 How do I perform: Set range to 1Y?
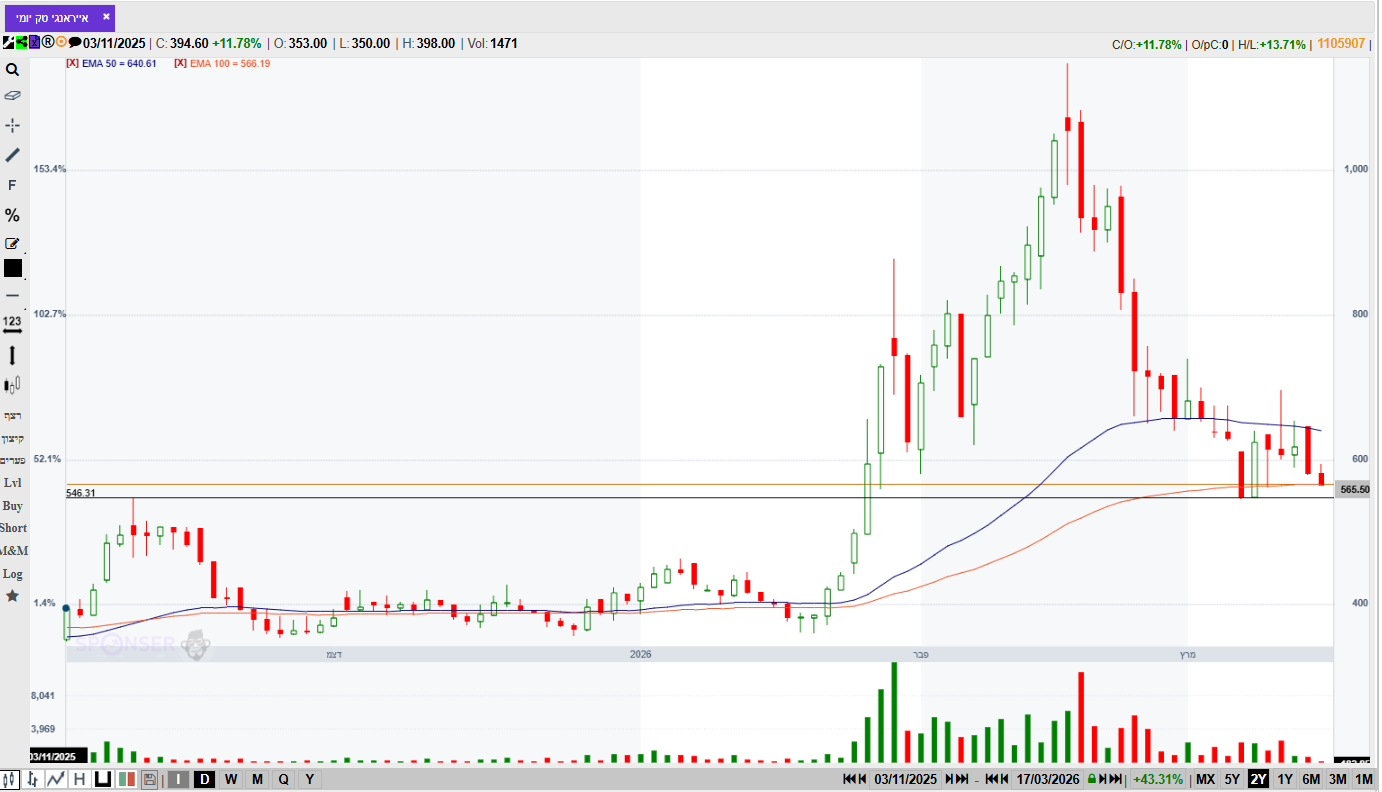[1285, 779]
